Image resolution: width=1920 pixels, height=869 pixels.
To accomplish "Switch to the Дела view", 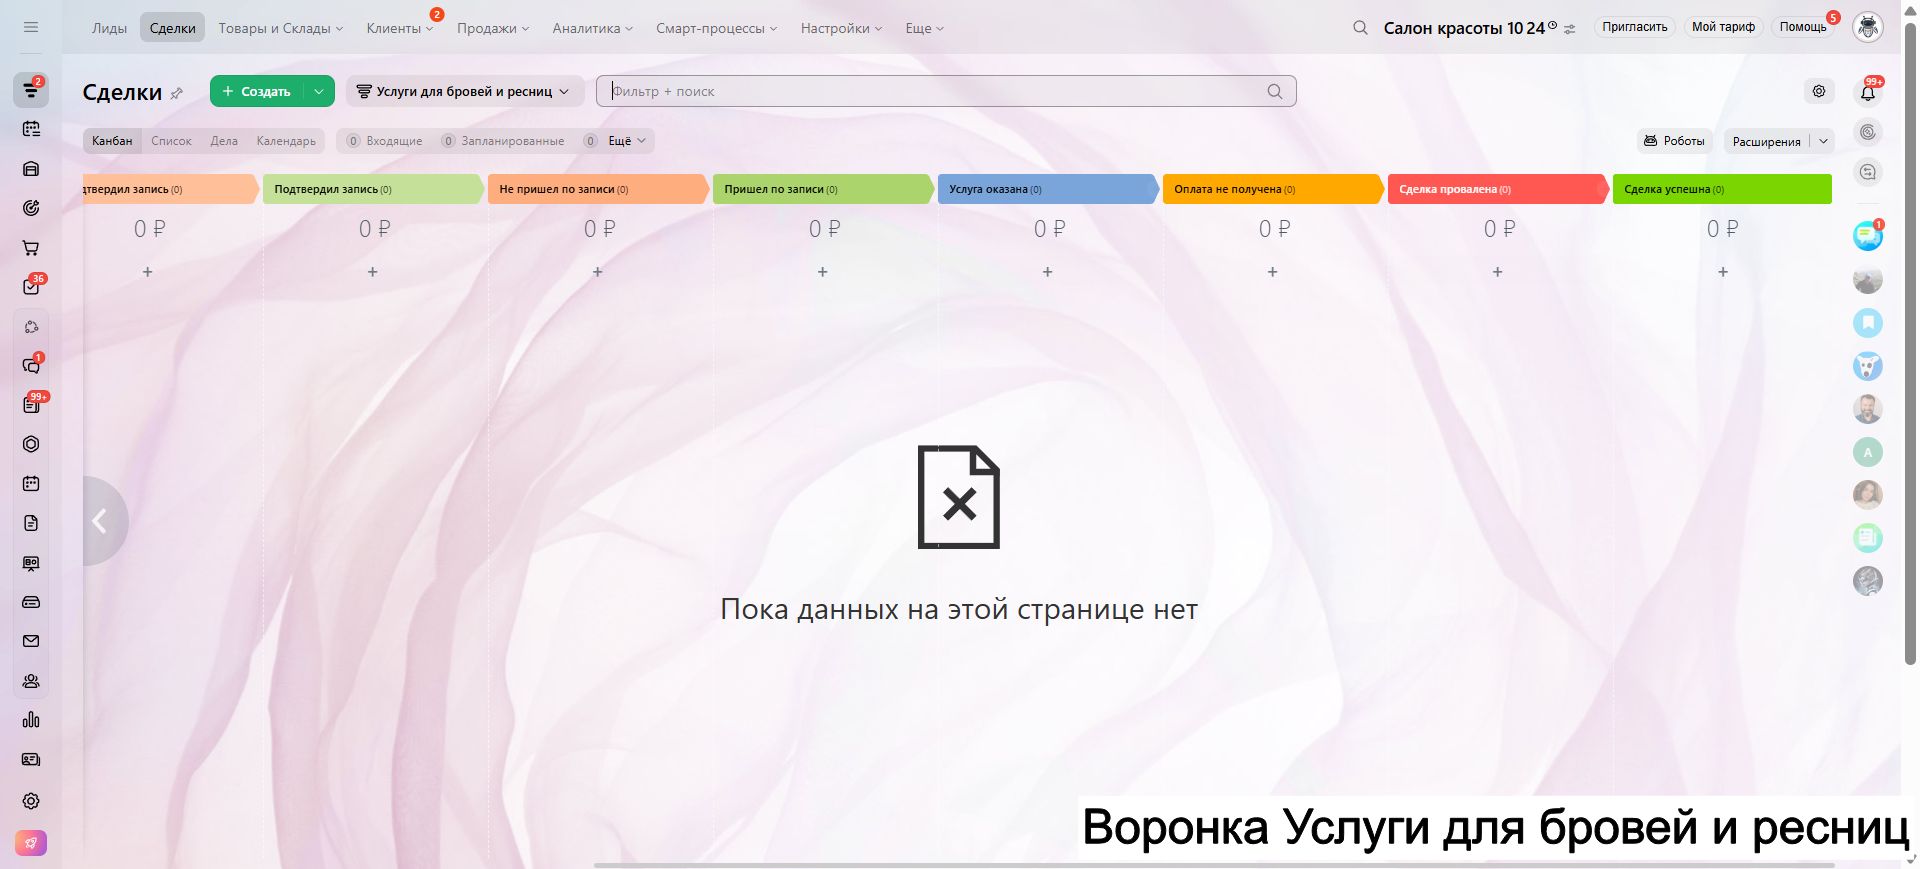I will tap(224, 141).
